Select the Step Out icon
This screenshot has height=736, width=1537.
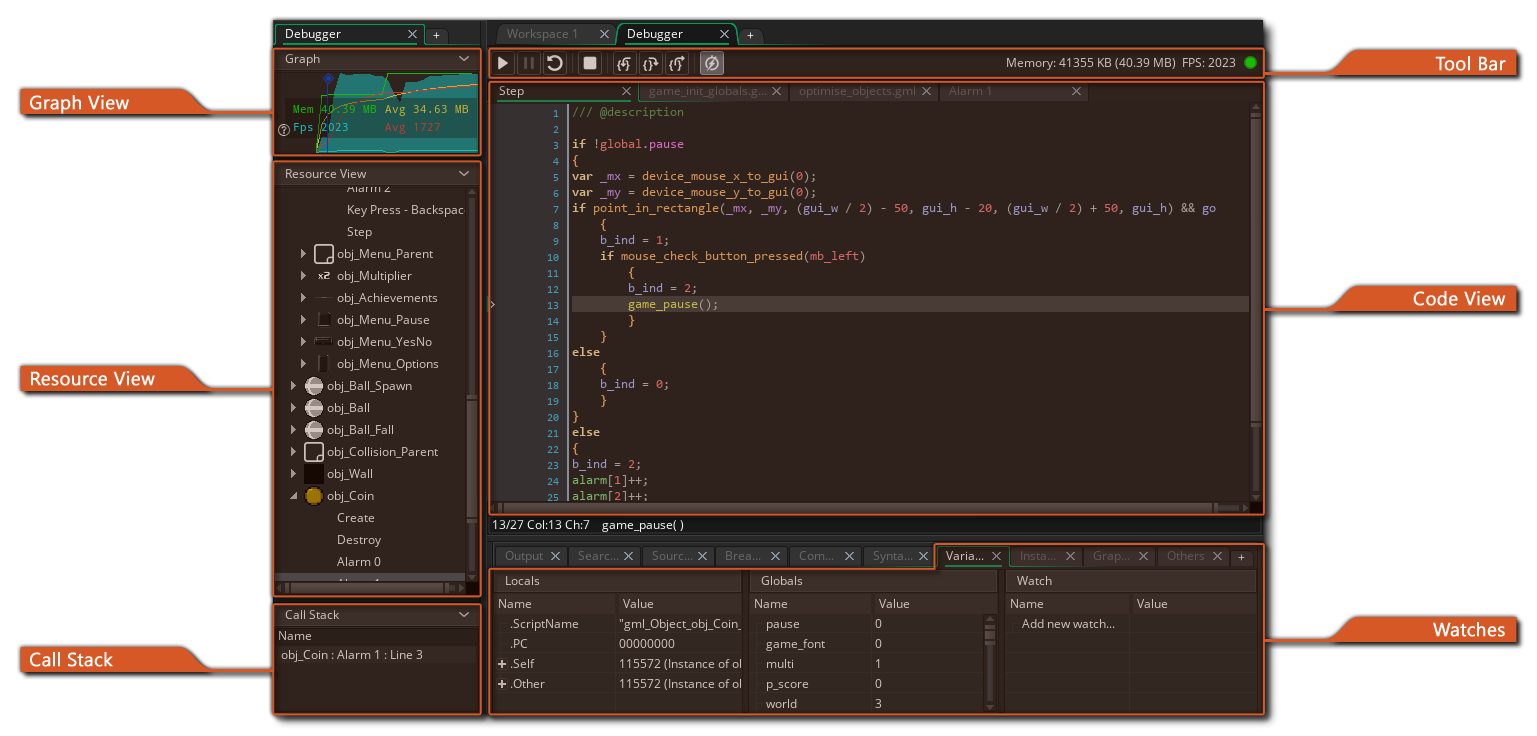[x=678, y=62]
